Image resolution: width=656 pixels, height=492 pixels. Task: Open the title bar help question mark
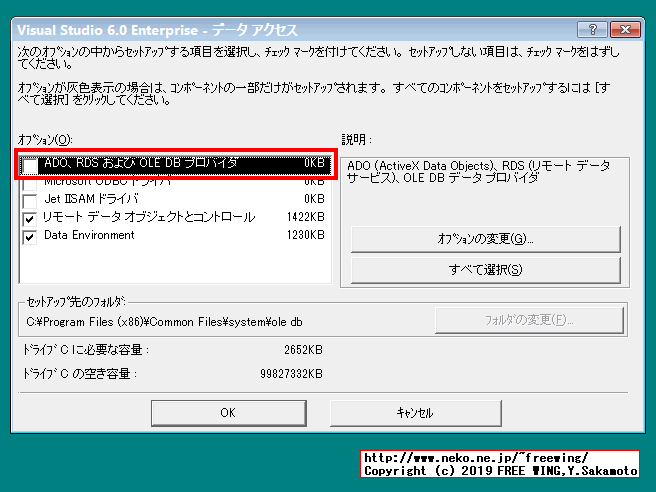[592, 30]
